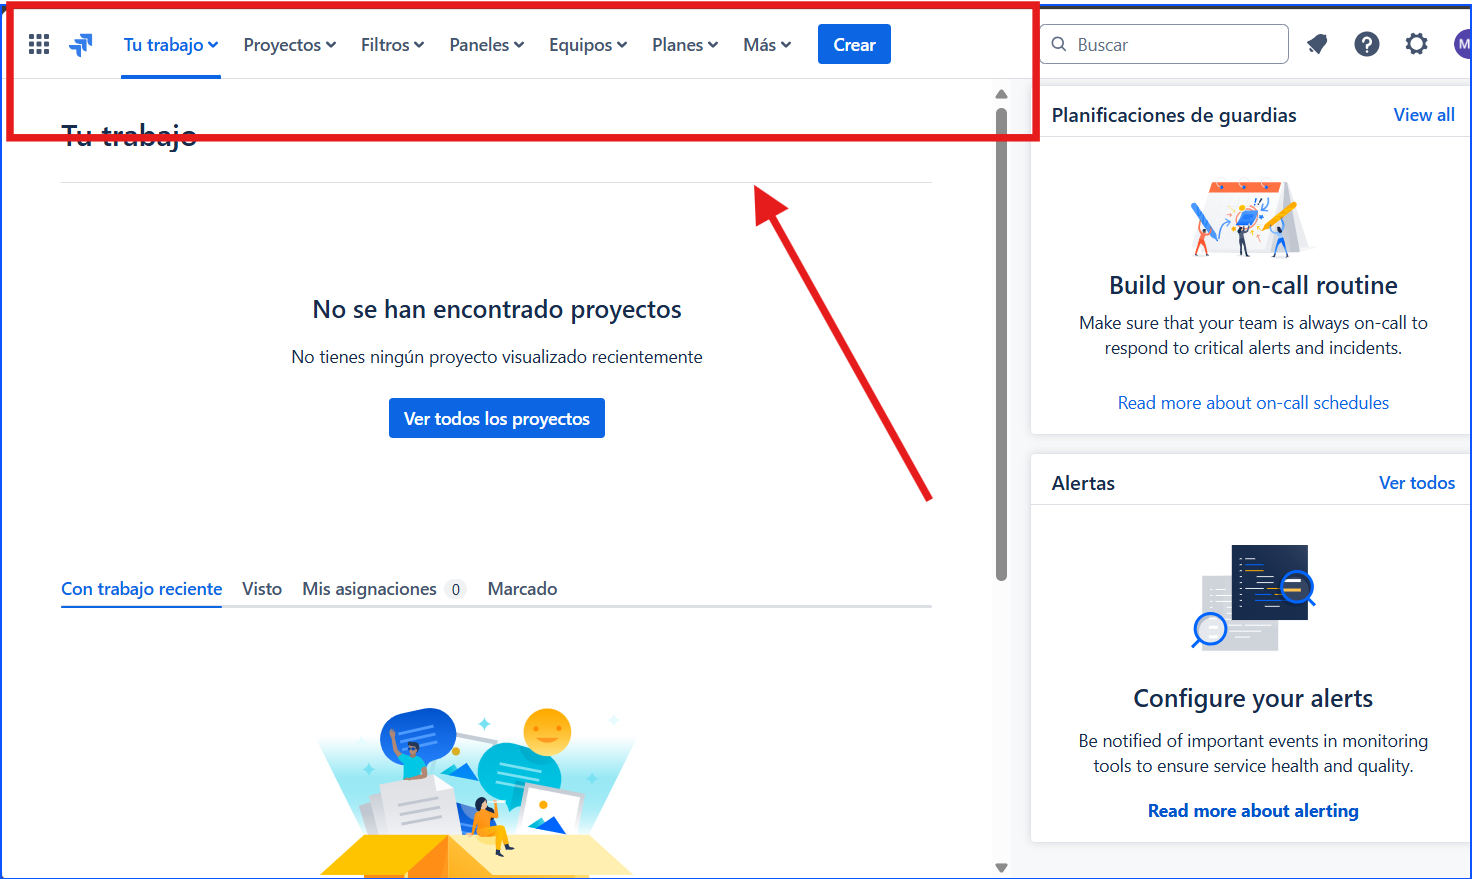
Task: Click Read more about alerting link
Action: (1253, 810)
